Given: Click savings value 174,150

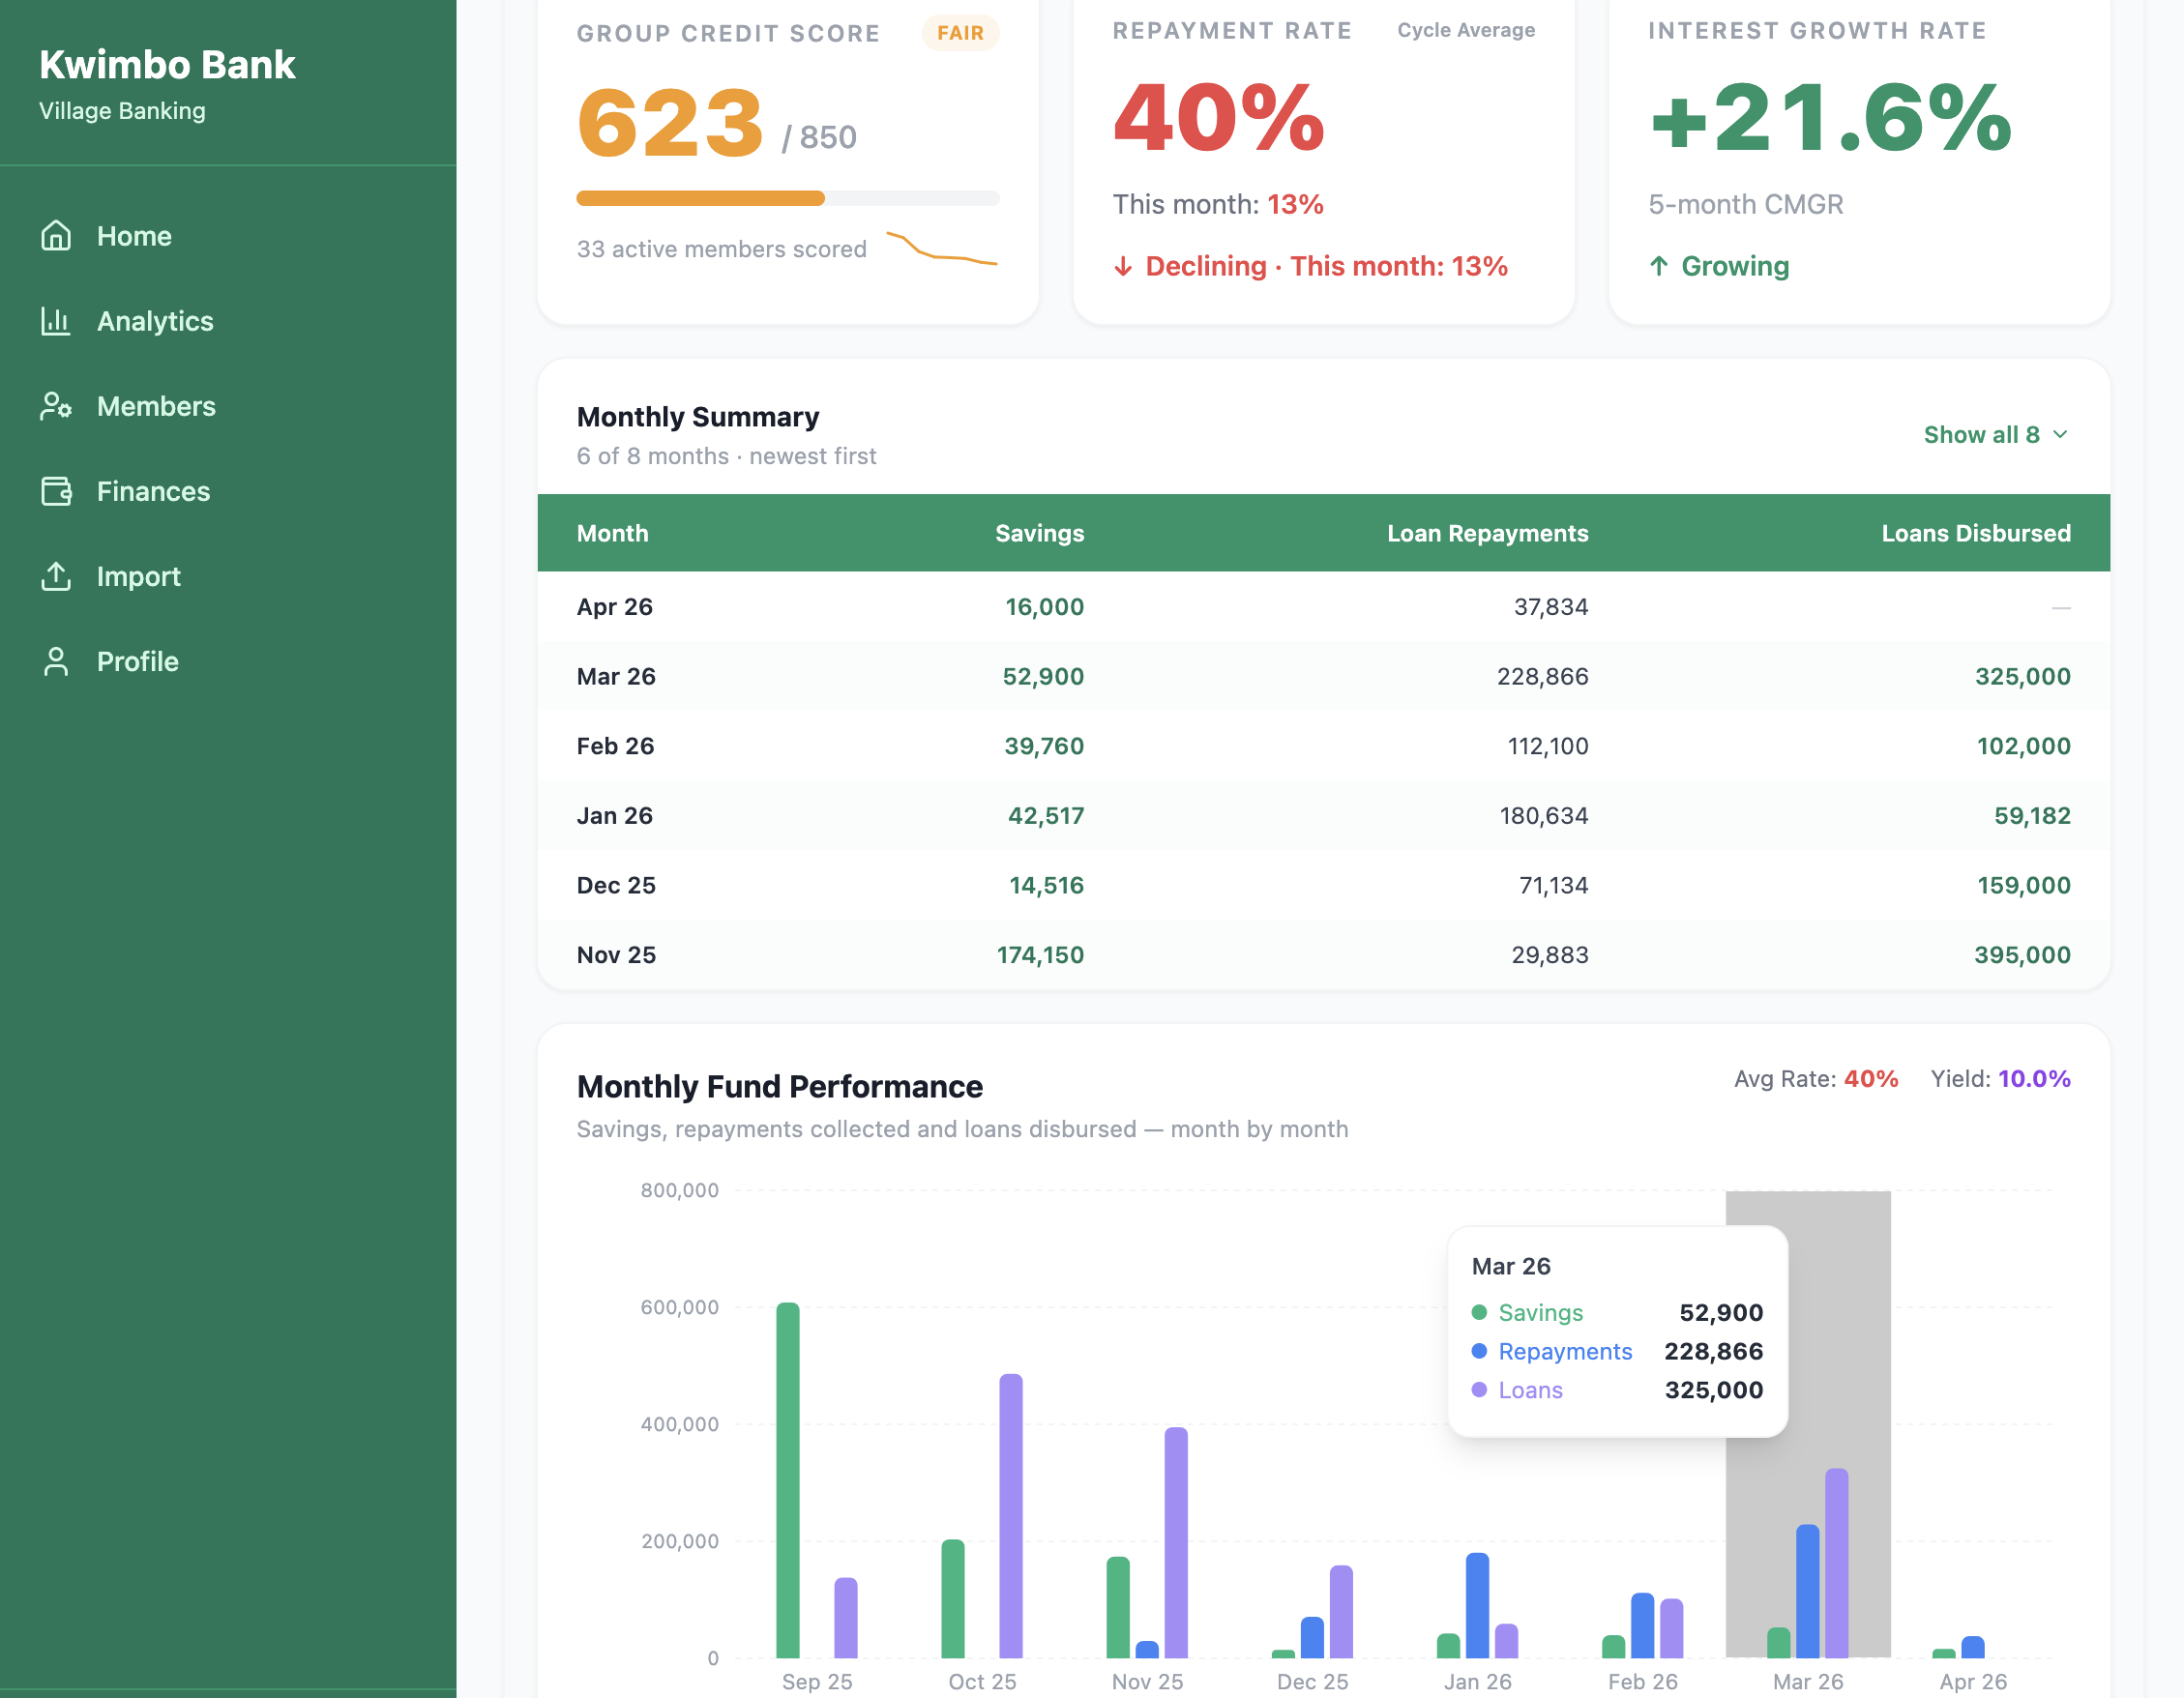Looking at the screenshot, I should click(x=1040, y=955).
